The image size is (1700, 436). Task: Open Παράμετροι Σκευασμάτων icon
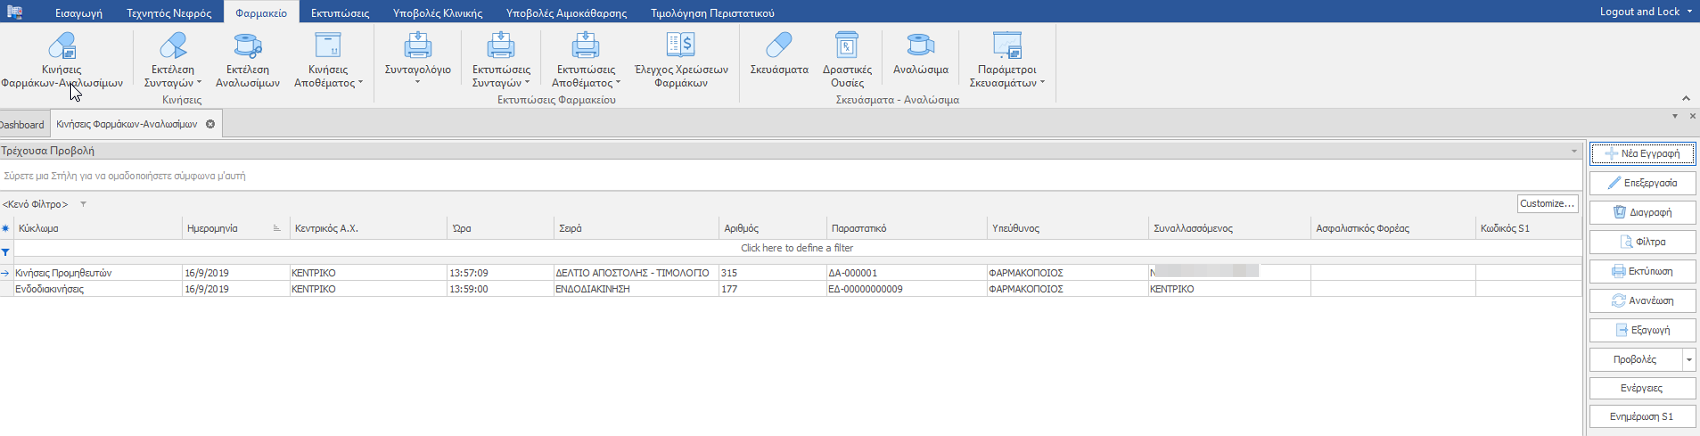[1006, 47]
